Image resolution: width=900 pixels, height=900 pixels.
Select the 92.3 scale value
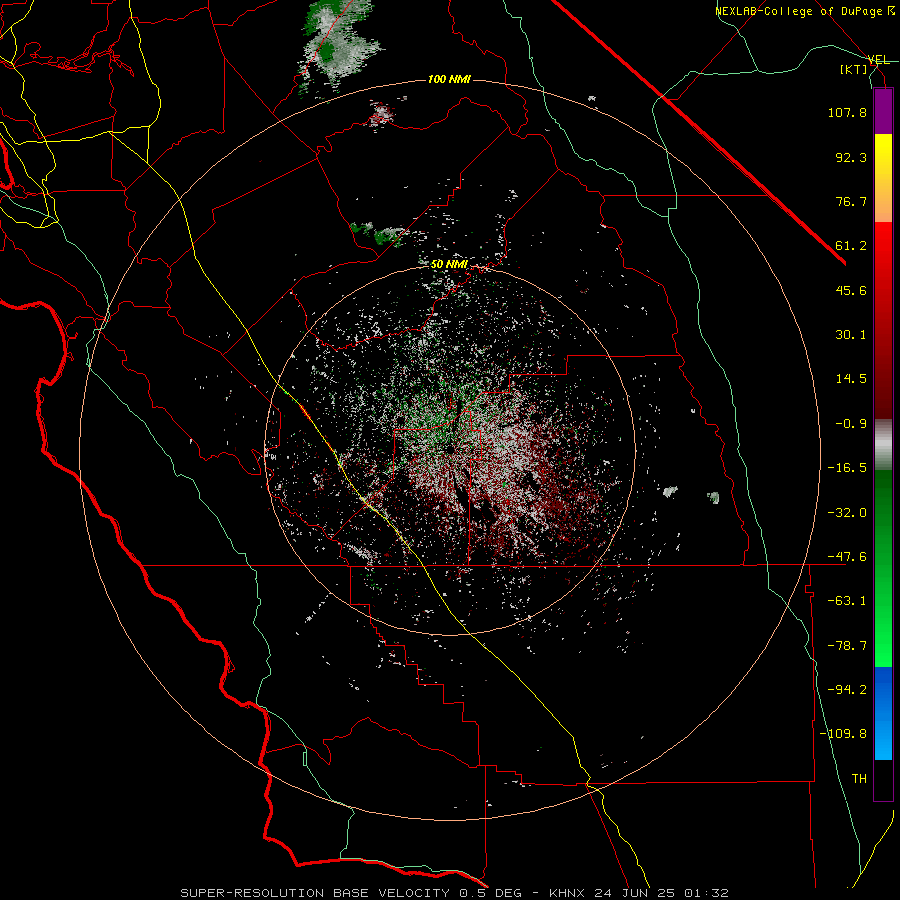pyautogui.click(x=851, y=157)
